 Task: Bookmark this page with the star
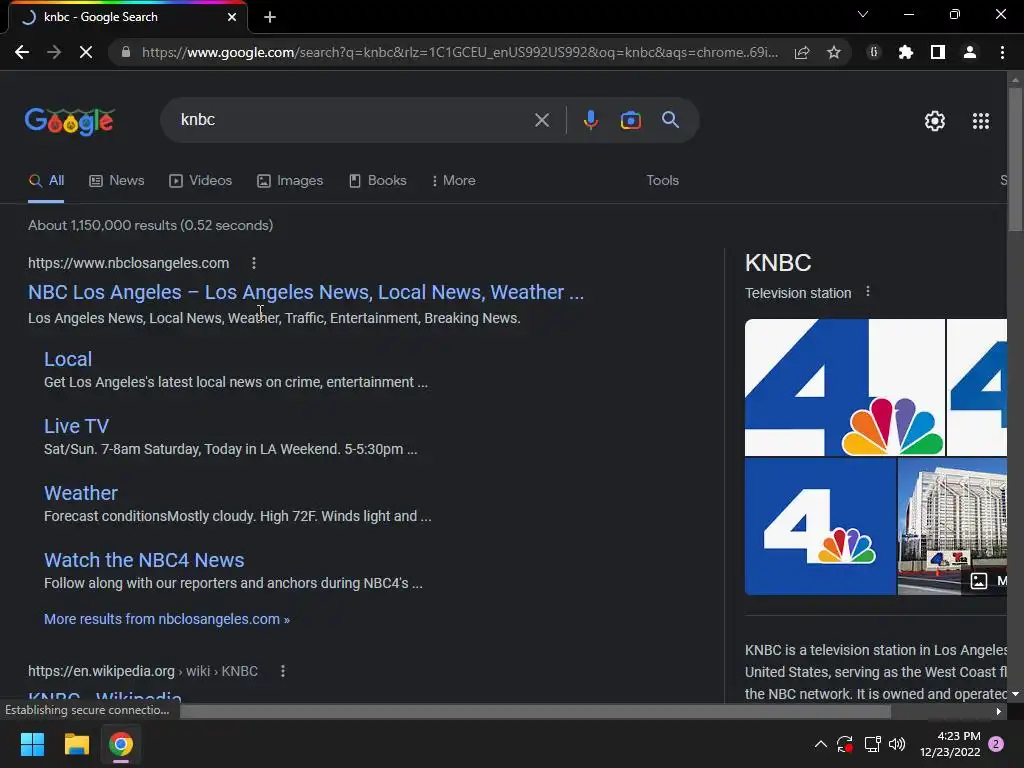(x=833, y=52)
